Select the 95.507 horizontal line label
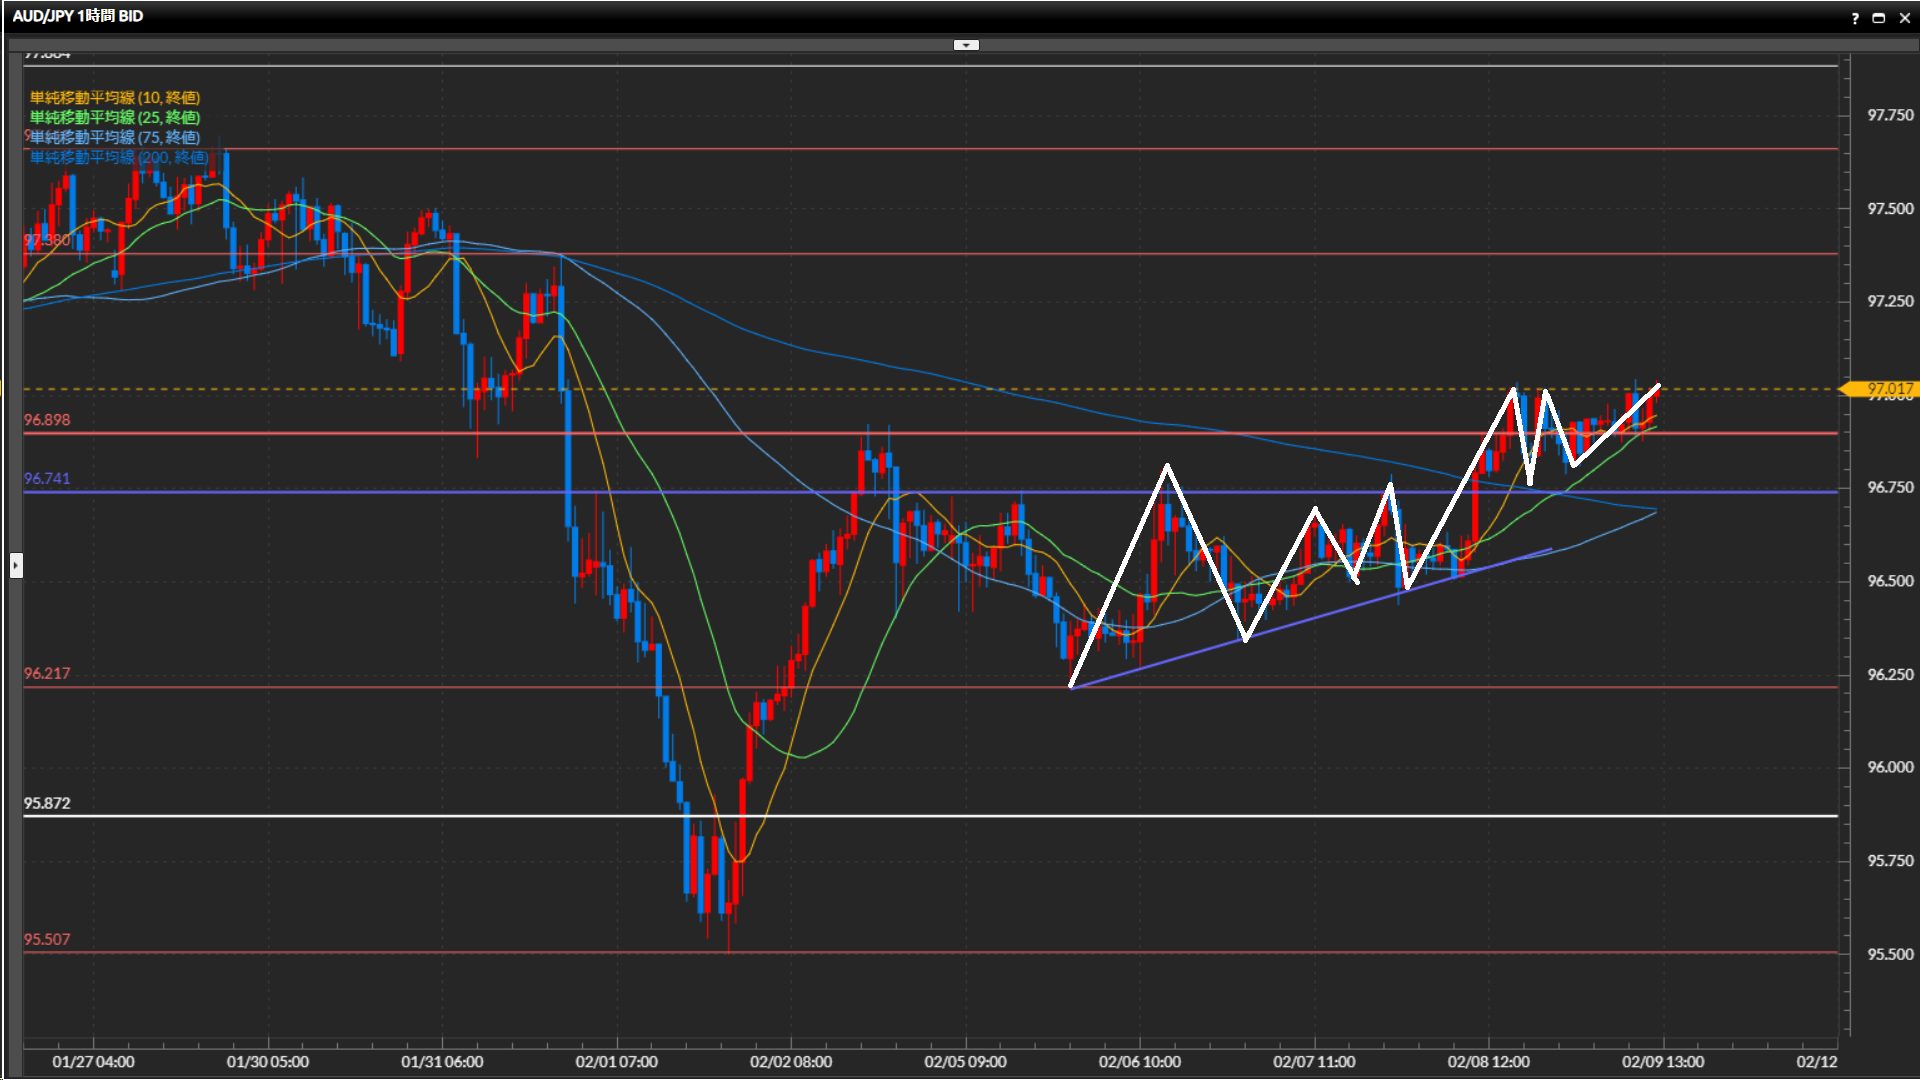The width and height of the screenshot is (1920, 1080). [47, 939]
